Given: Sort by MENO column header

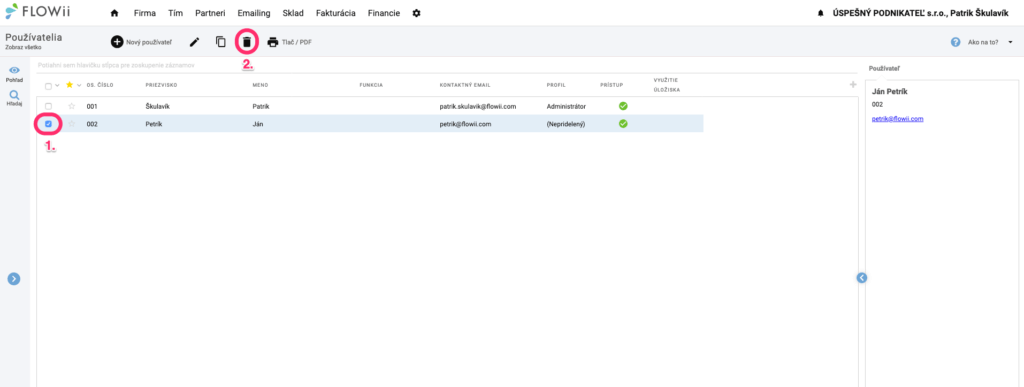Looking at the screenshot, I should click(260, 85).
